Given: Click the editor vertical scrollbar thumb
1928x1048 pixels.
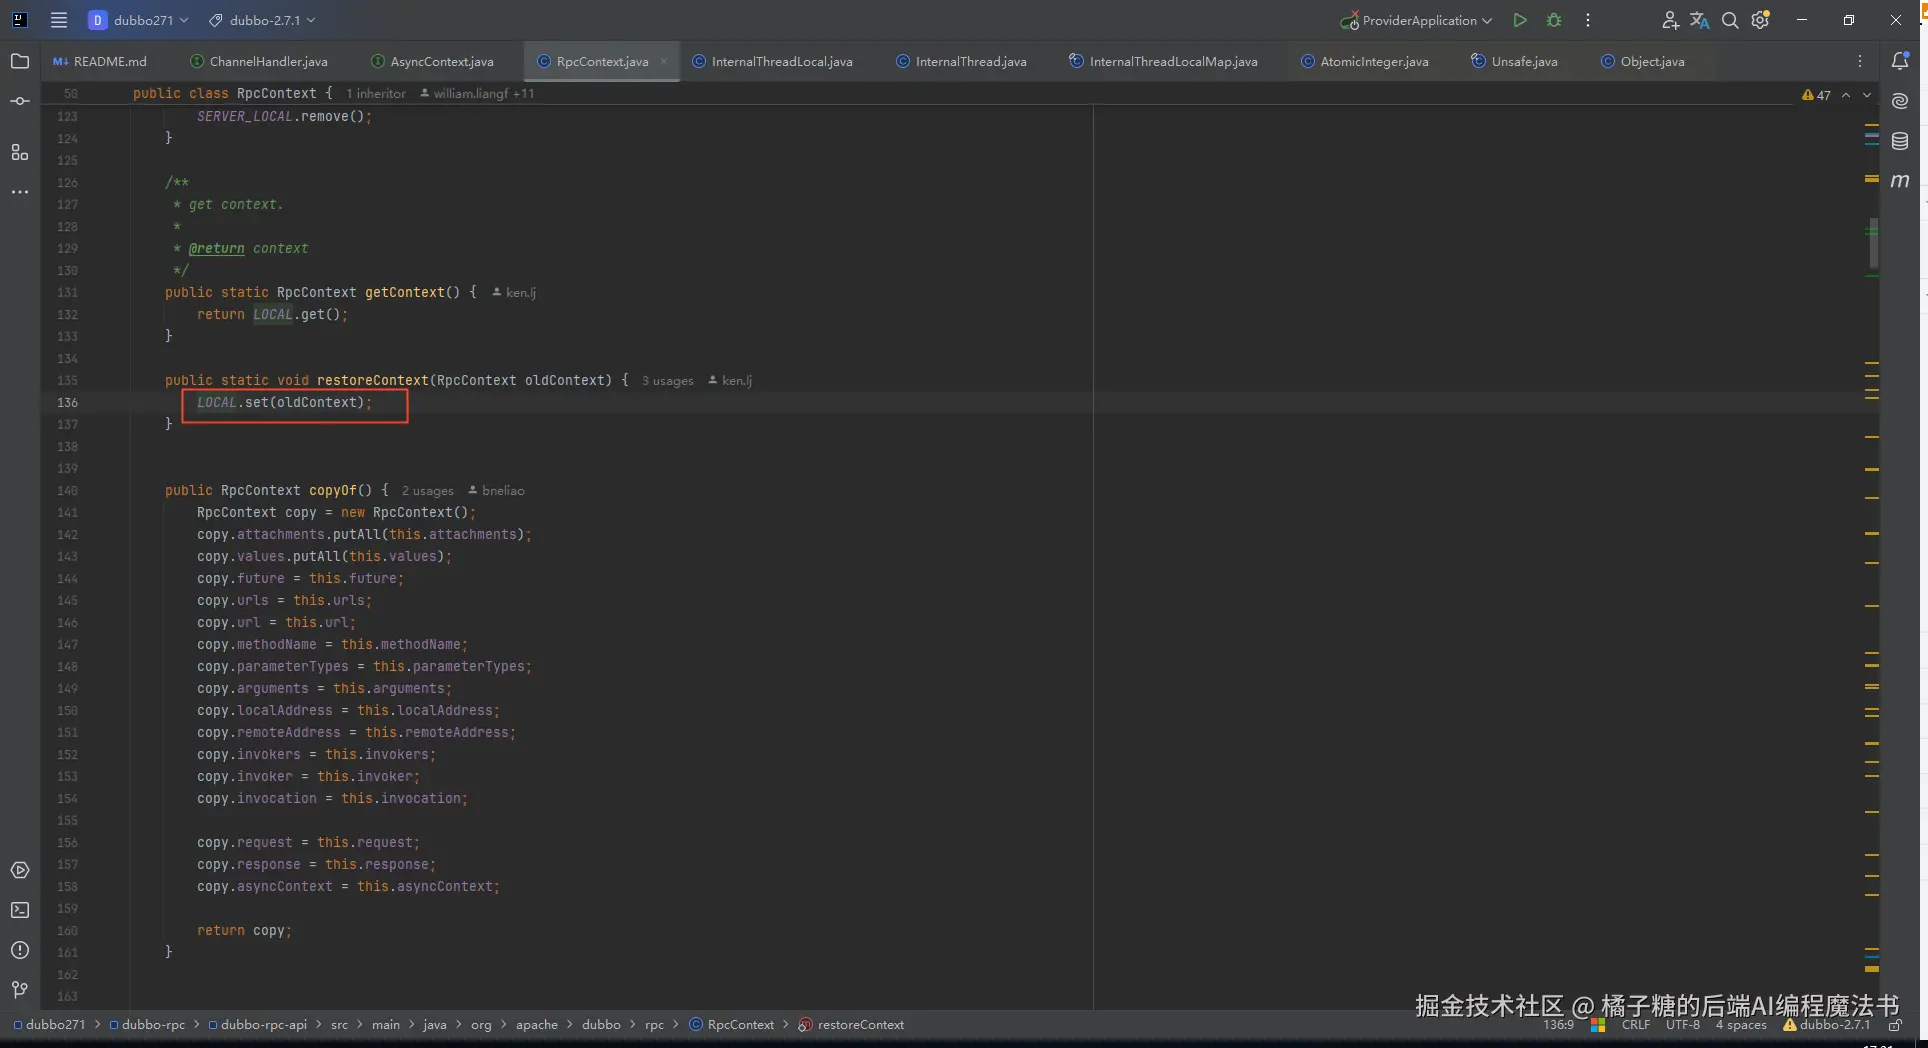Looking at the screenshot, I should [1873, 243].
